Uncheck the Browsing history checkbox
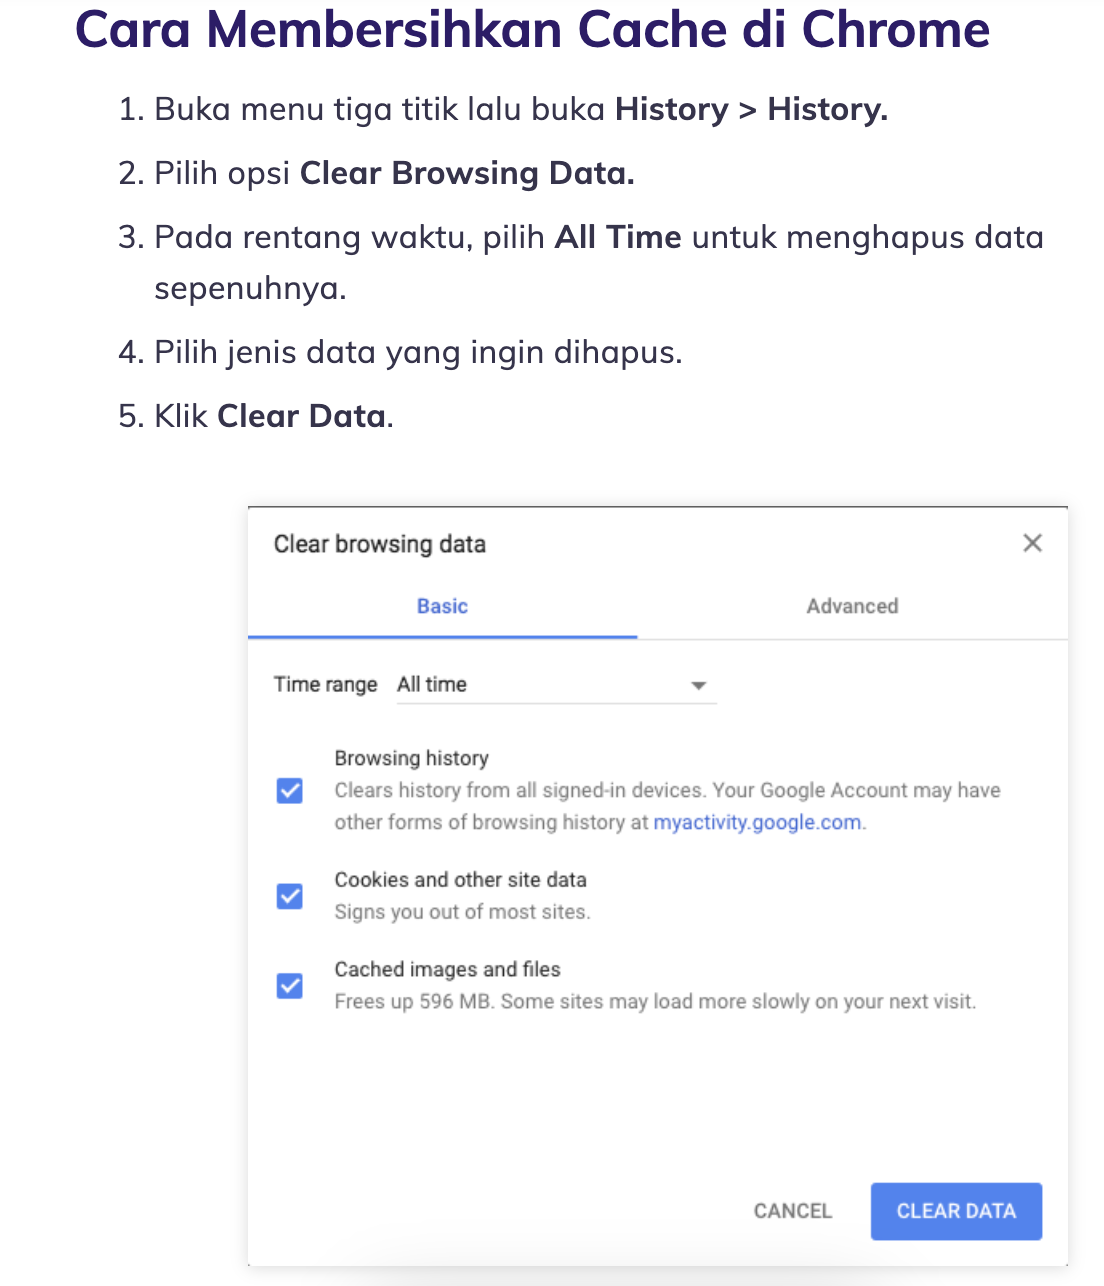The image size is (1104, 1286). [290, 791]
